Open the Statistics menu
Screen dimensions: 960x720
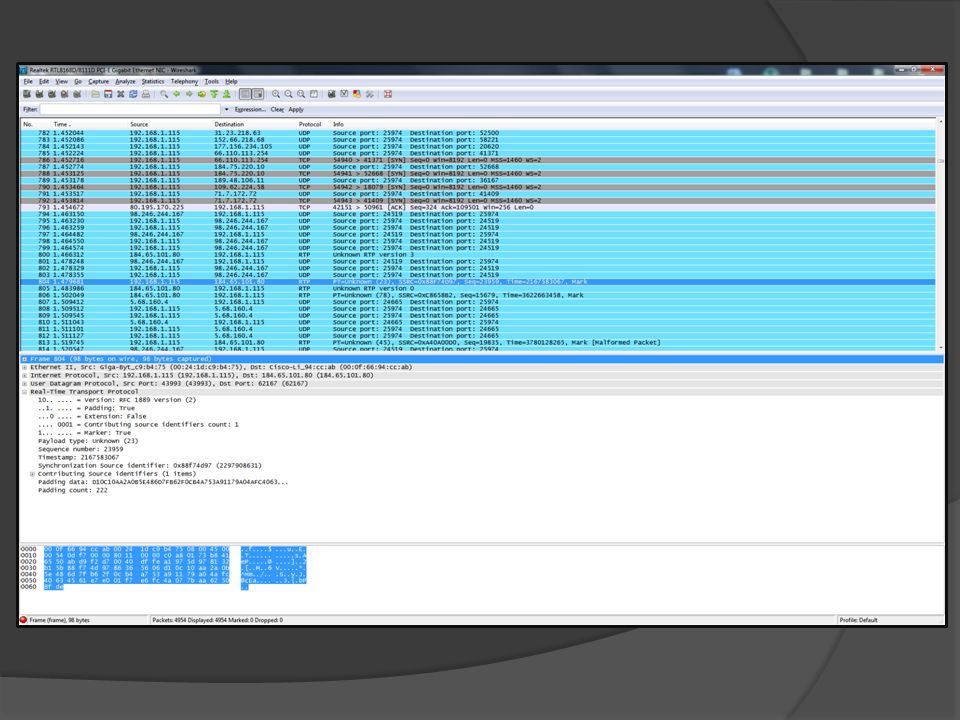[x=153, y=81]
